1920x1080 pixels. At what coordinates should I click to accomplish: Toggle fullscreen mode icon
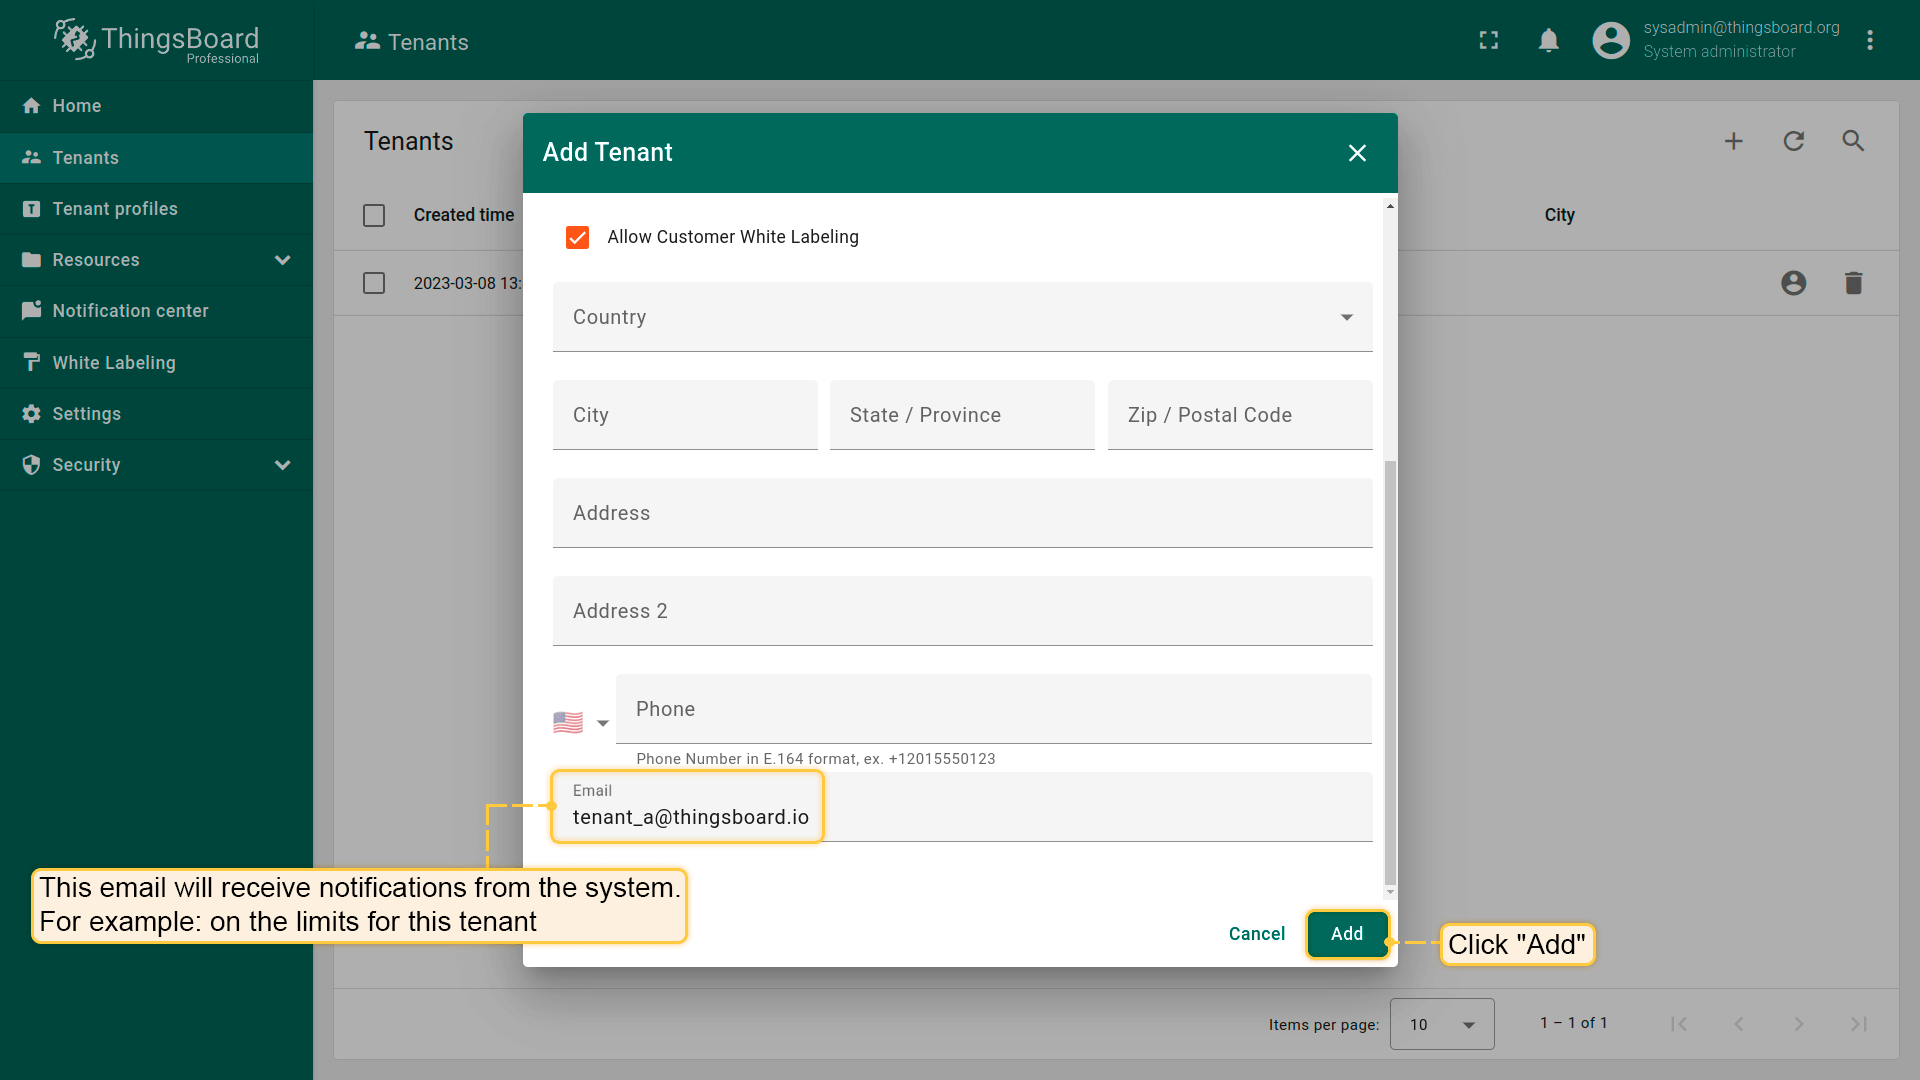[1489, 40]
